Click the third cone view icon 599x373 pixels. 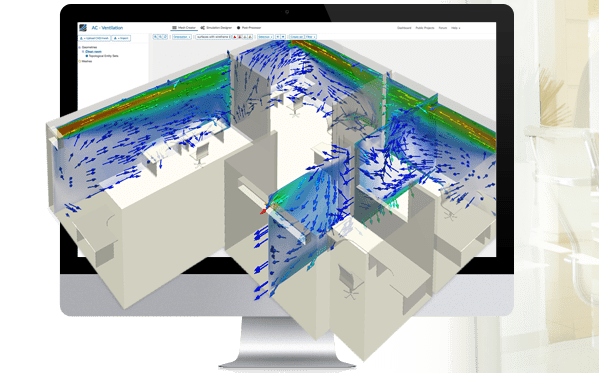coord(245,37)
